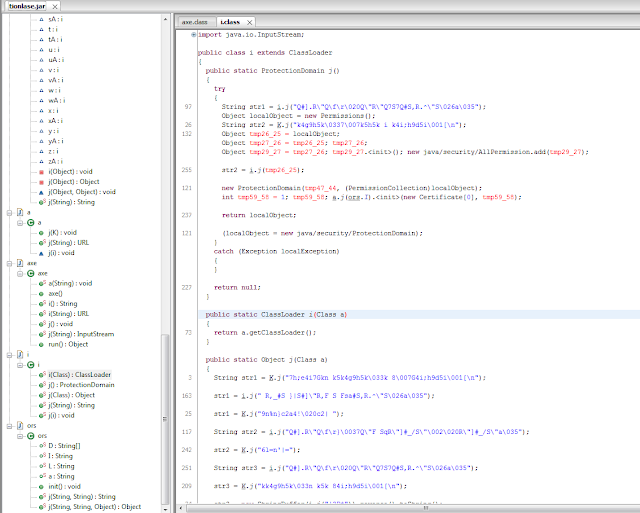The image size is (640, 513).
Task: Select the field icon beside 't : i'
Action: (41, 29)
